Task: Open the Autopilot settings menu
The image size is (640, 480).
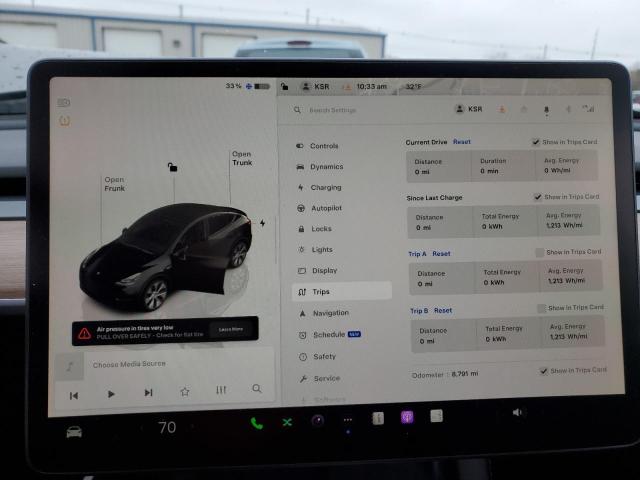Action: (320, 208)
